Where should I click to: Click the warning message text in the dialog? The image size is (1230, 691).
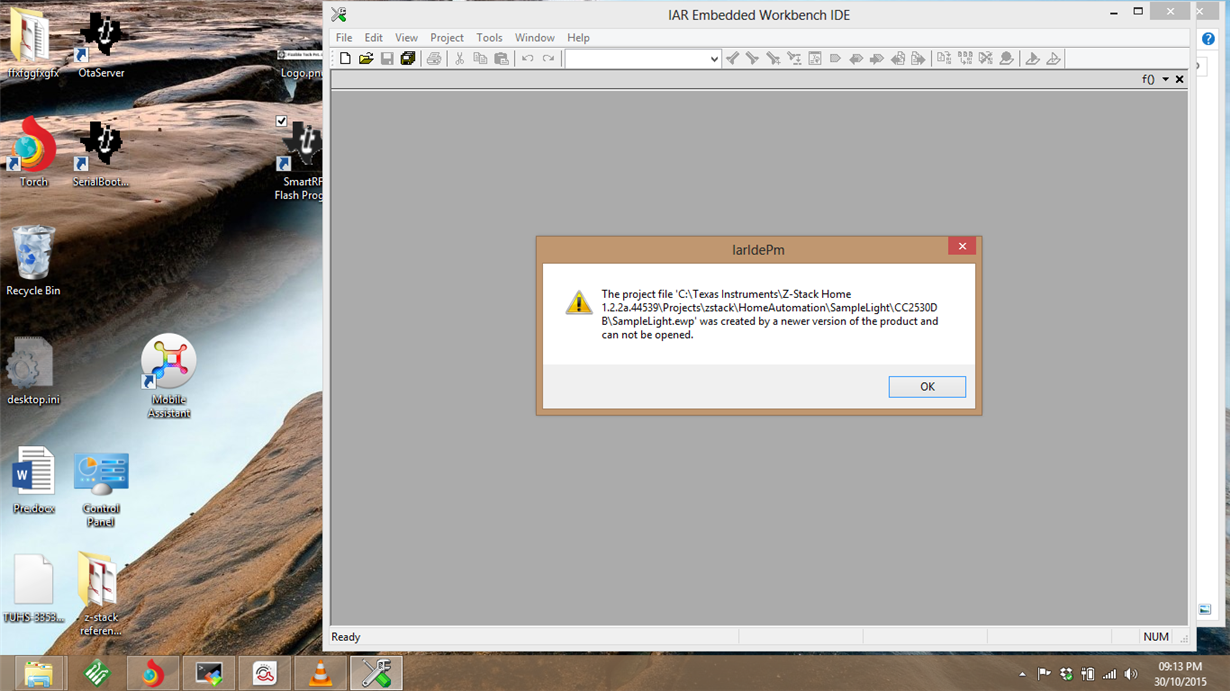coord(770,315)
